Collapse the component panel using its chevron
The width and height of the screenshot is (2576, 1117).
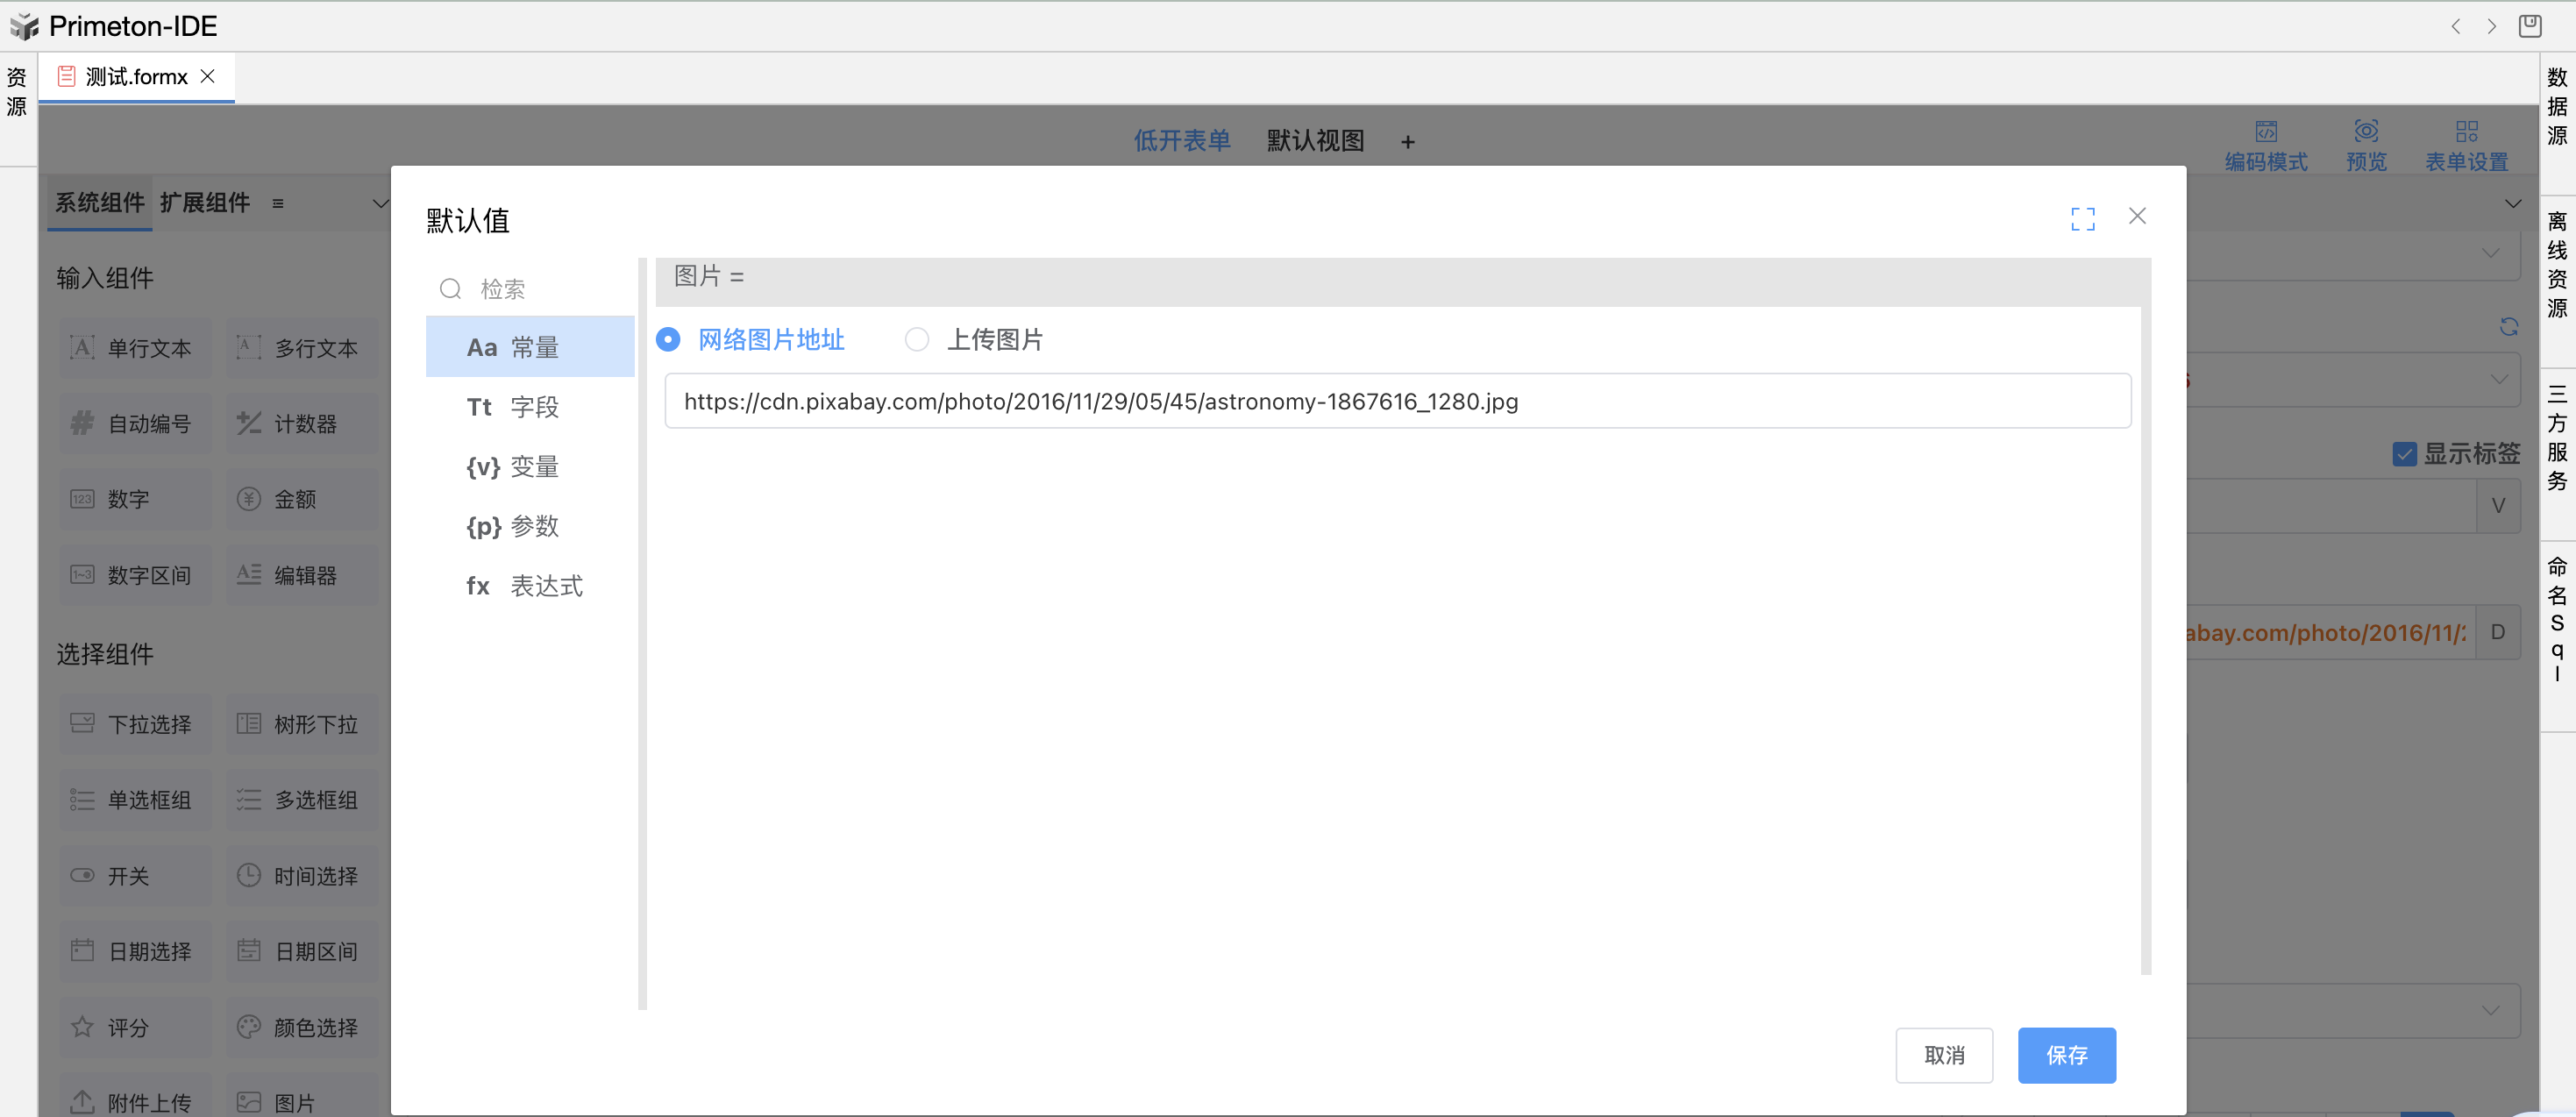coord(380,203)
